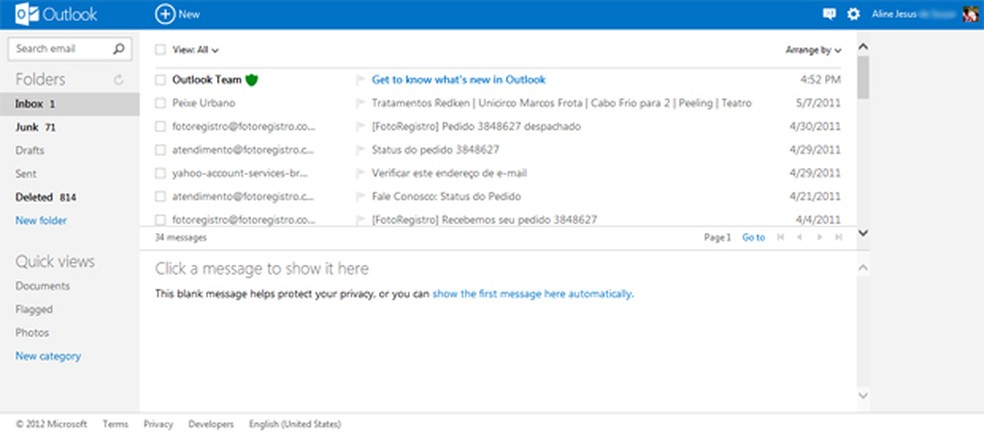Click the Go to page link
The image size is (984, 432).
[x=754, y=237]
